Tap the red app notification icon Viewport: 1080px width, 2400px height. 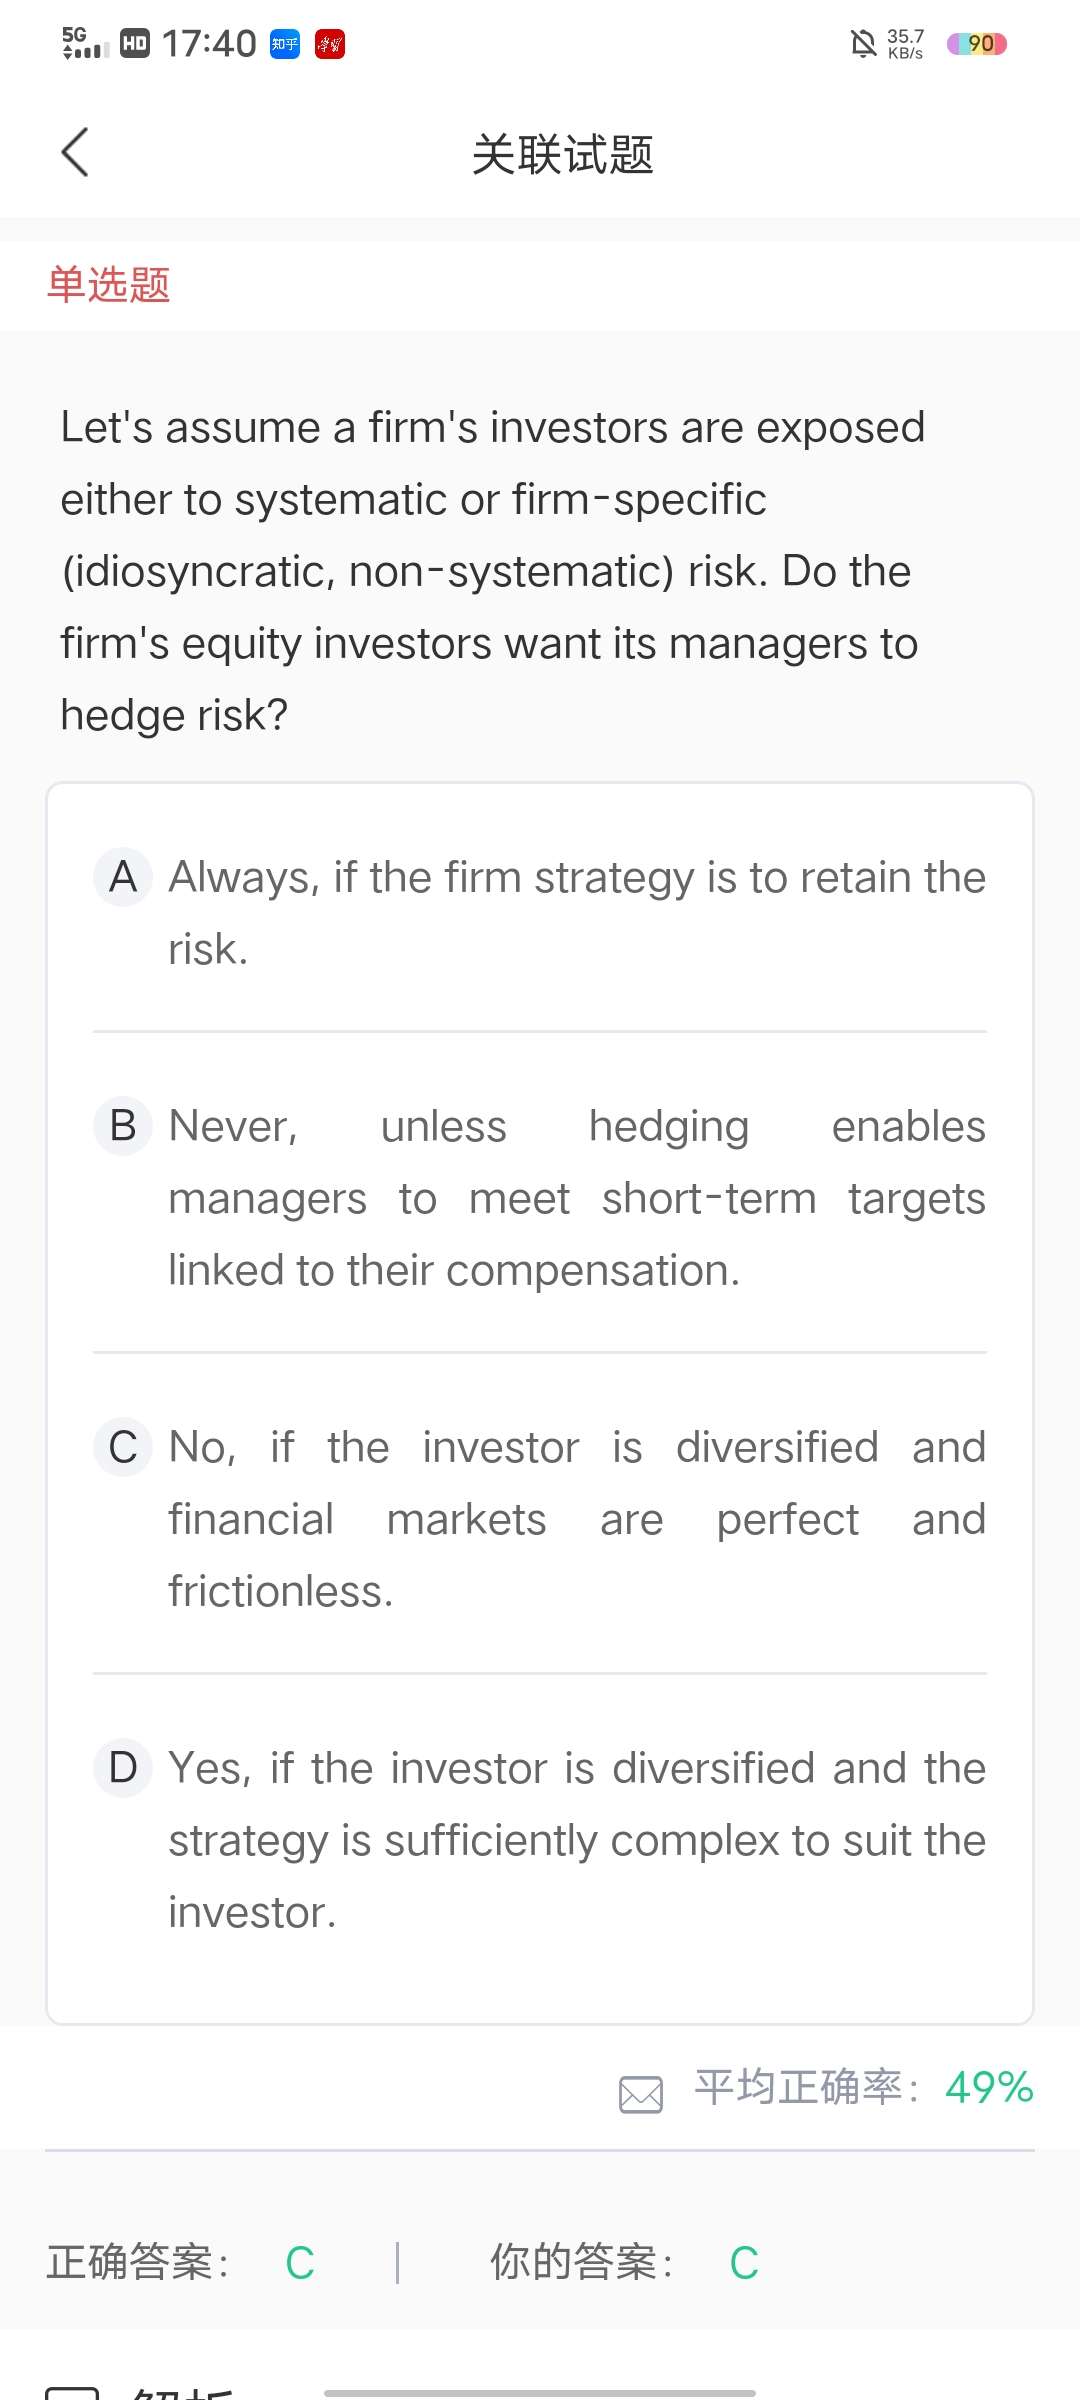point(330,44)
